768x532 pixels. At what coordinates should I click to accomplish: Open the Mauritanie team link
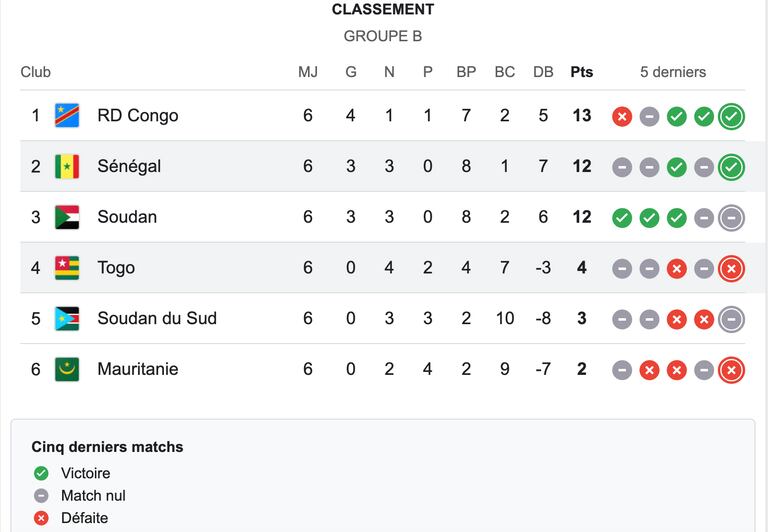[138, 369]
